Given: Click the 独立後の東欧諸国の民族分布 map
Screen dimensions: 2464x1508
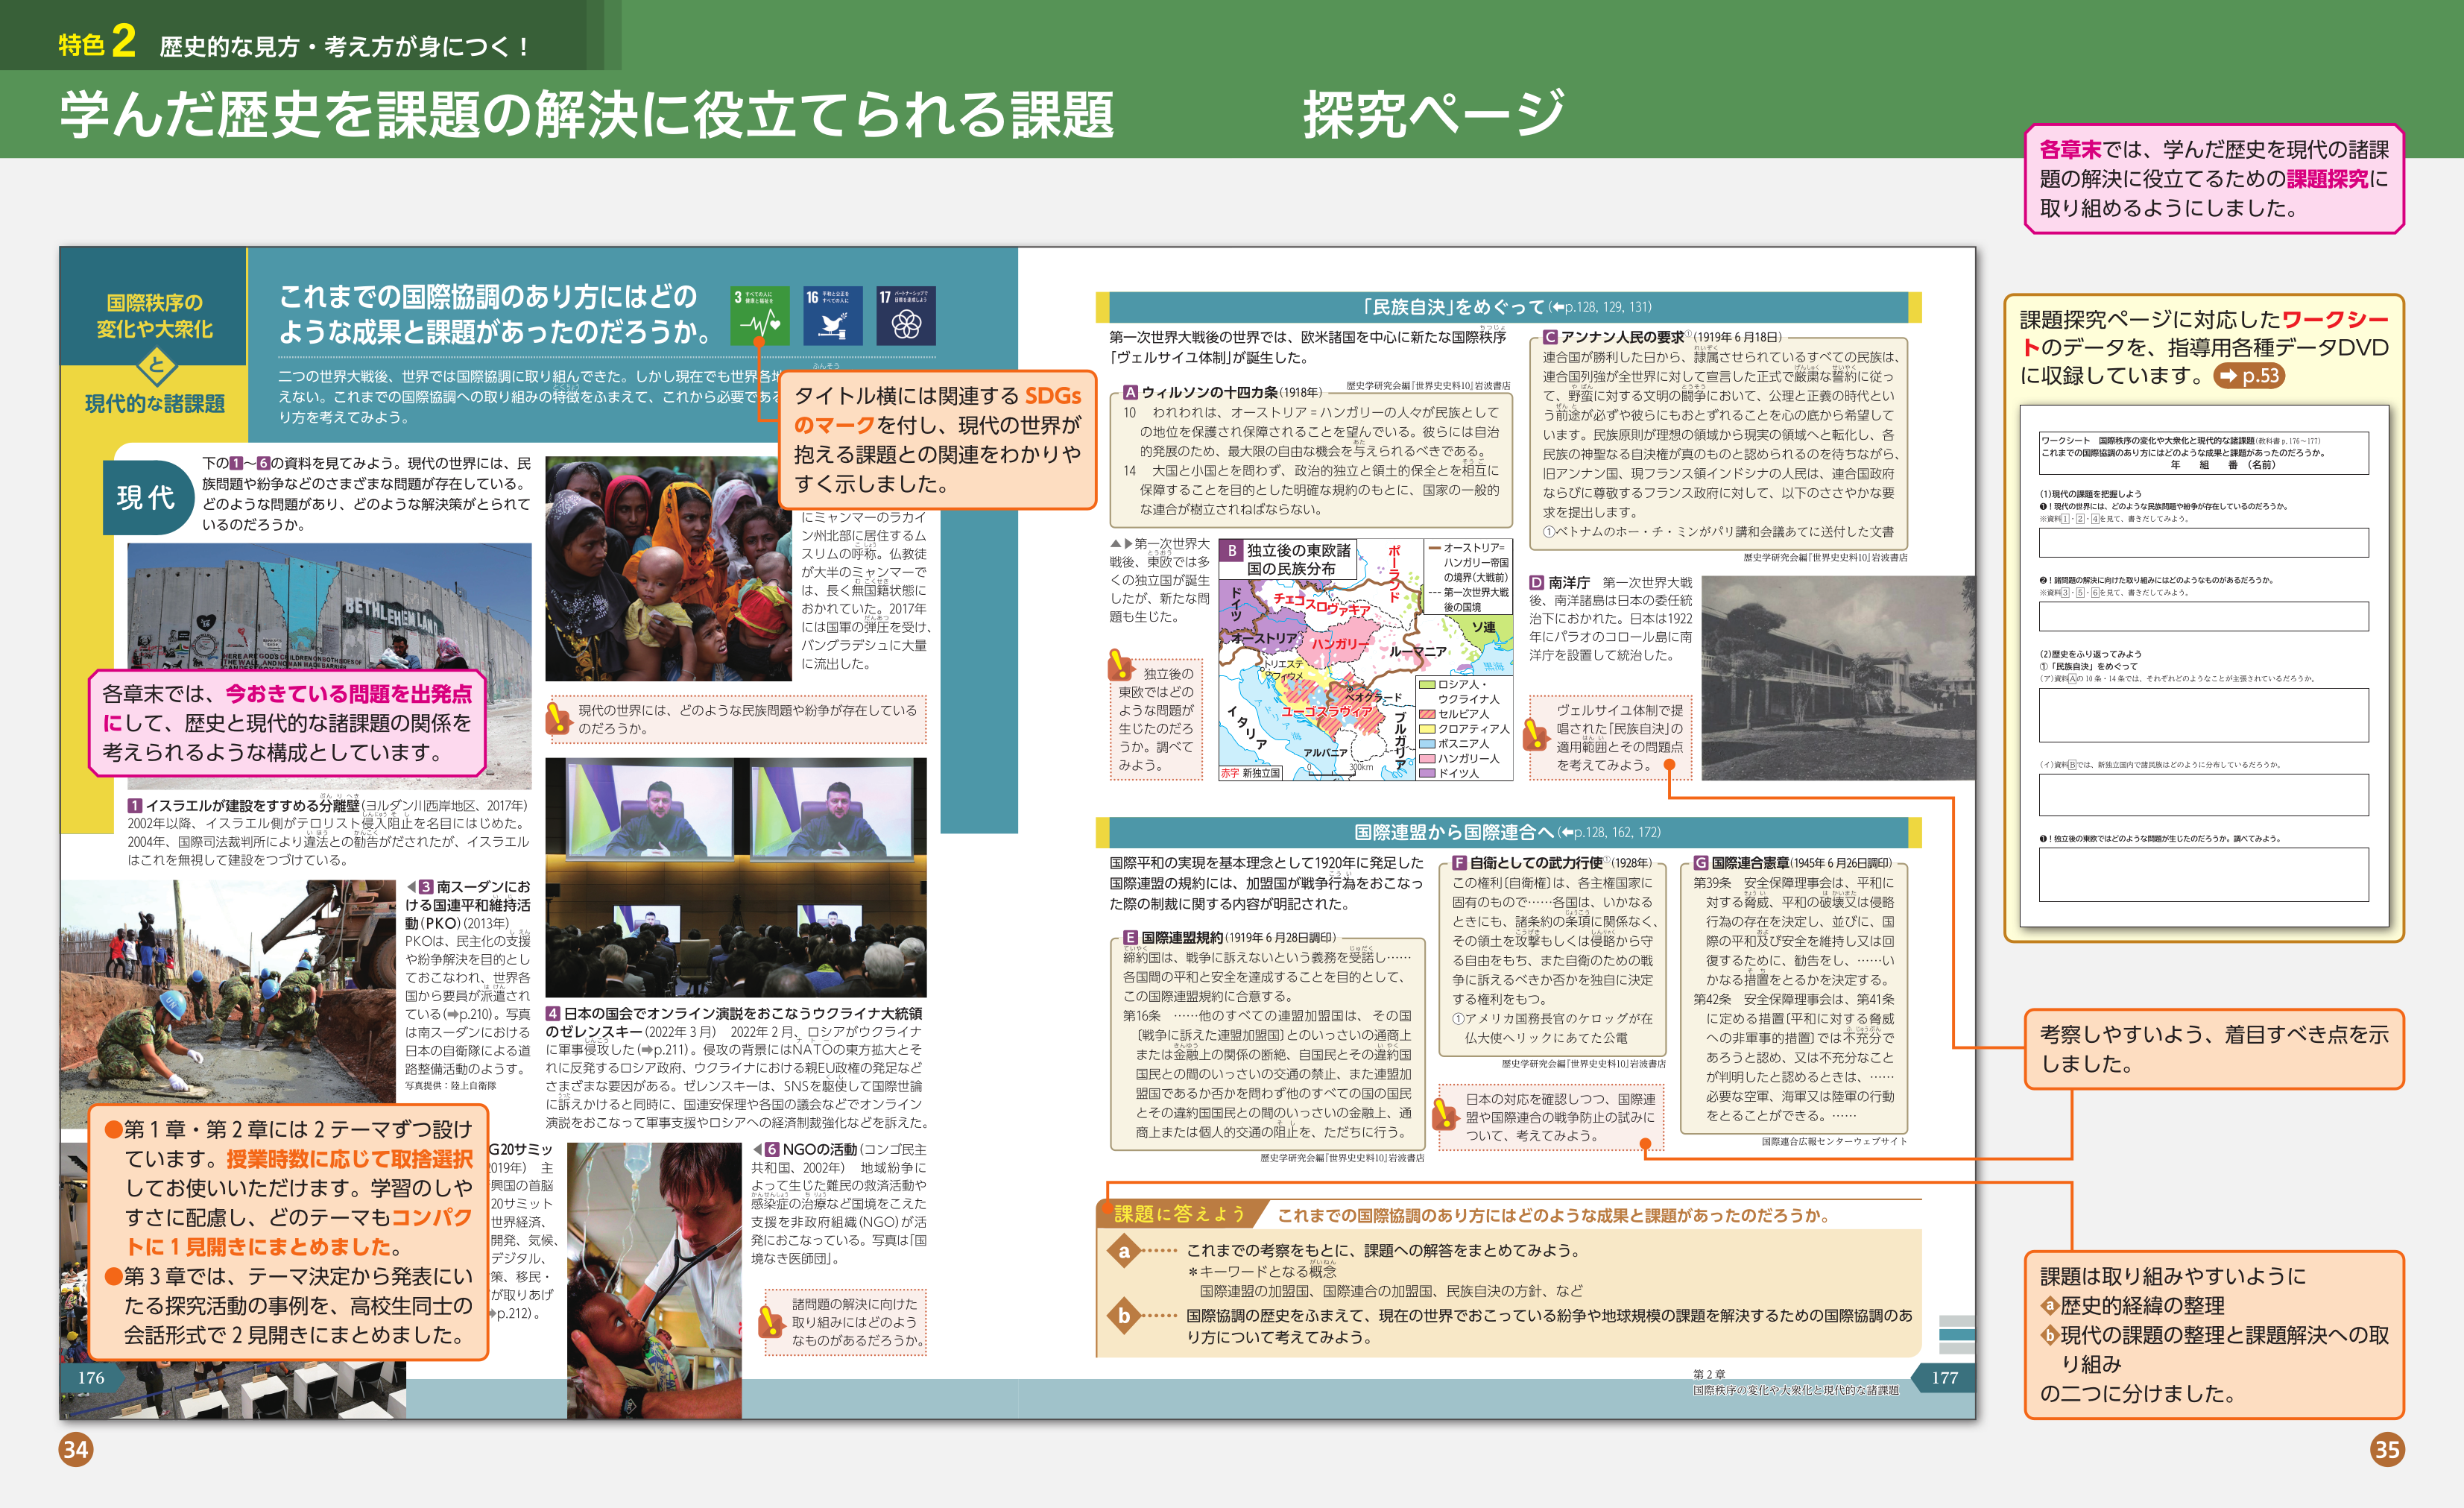Looking at the screenshot, I should pos(1366,660).
